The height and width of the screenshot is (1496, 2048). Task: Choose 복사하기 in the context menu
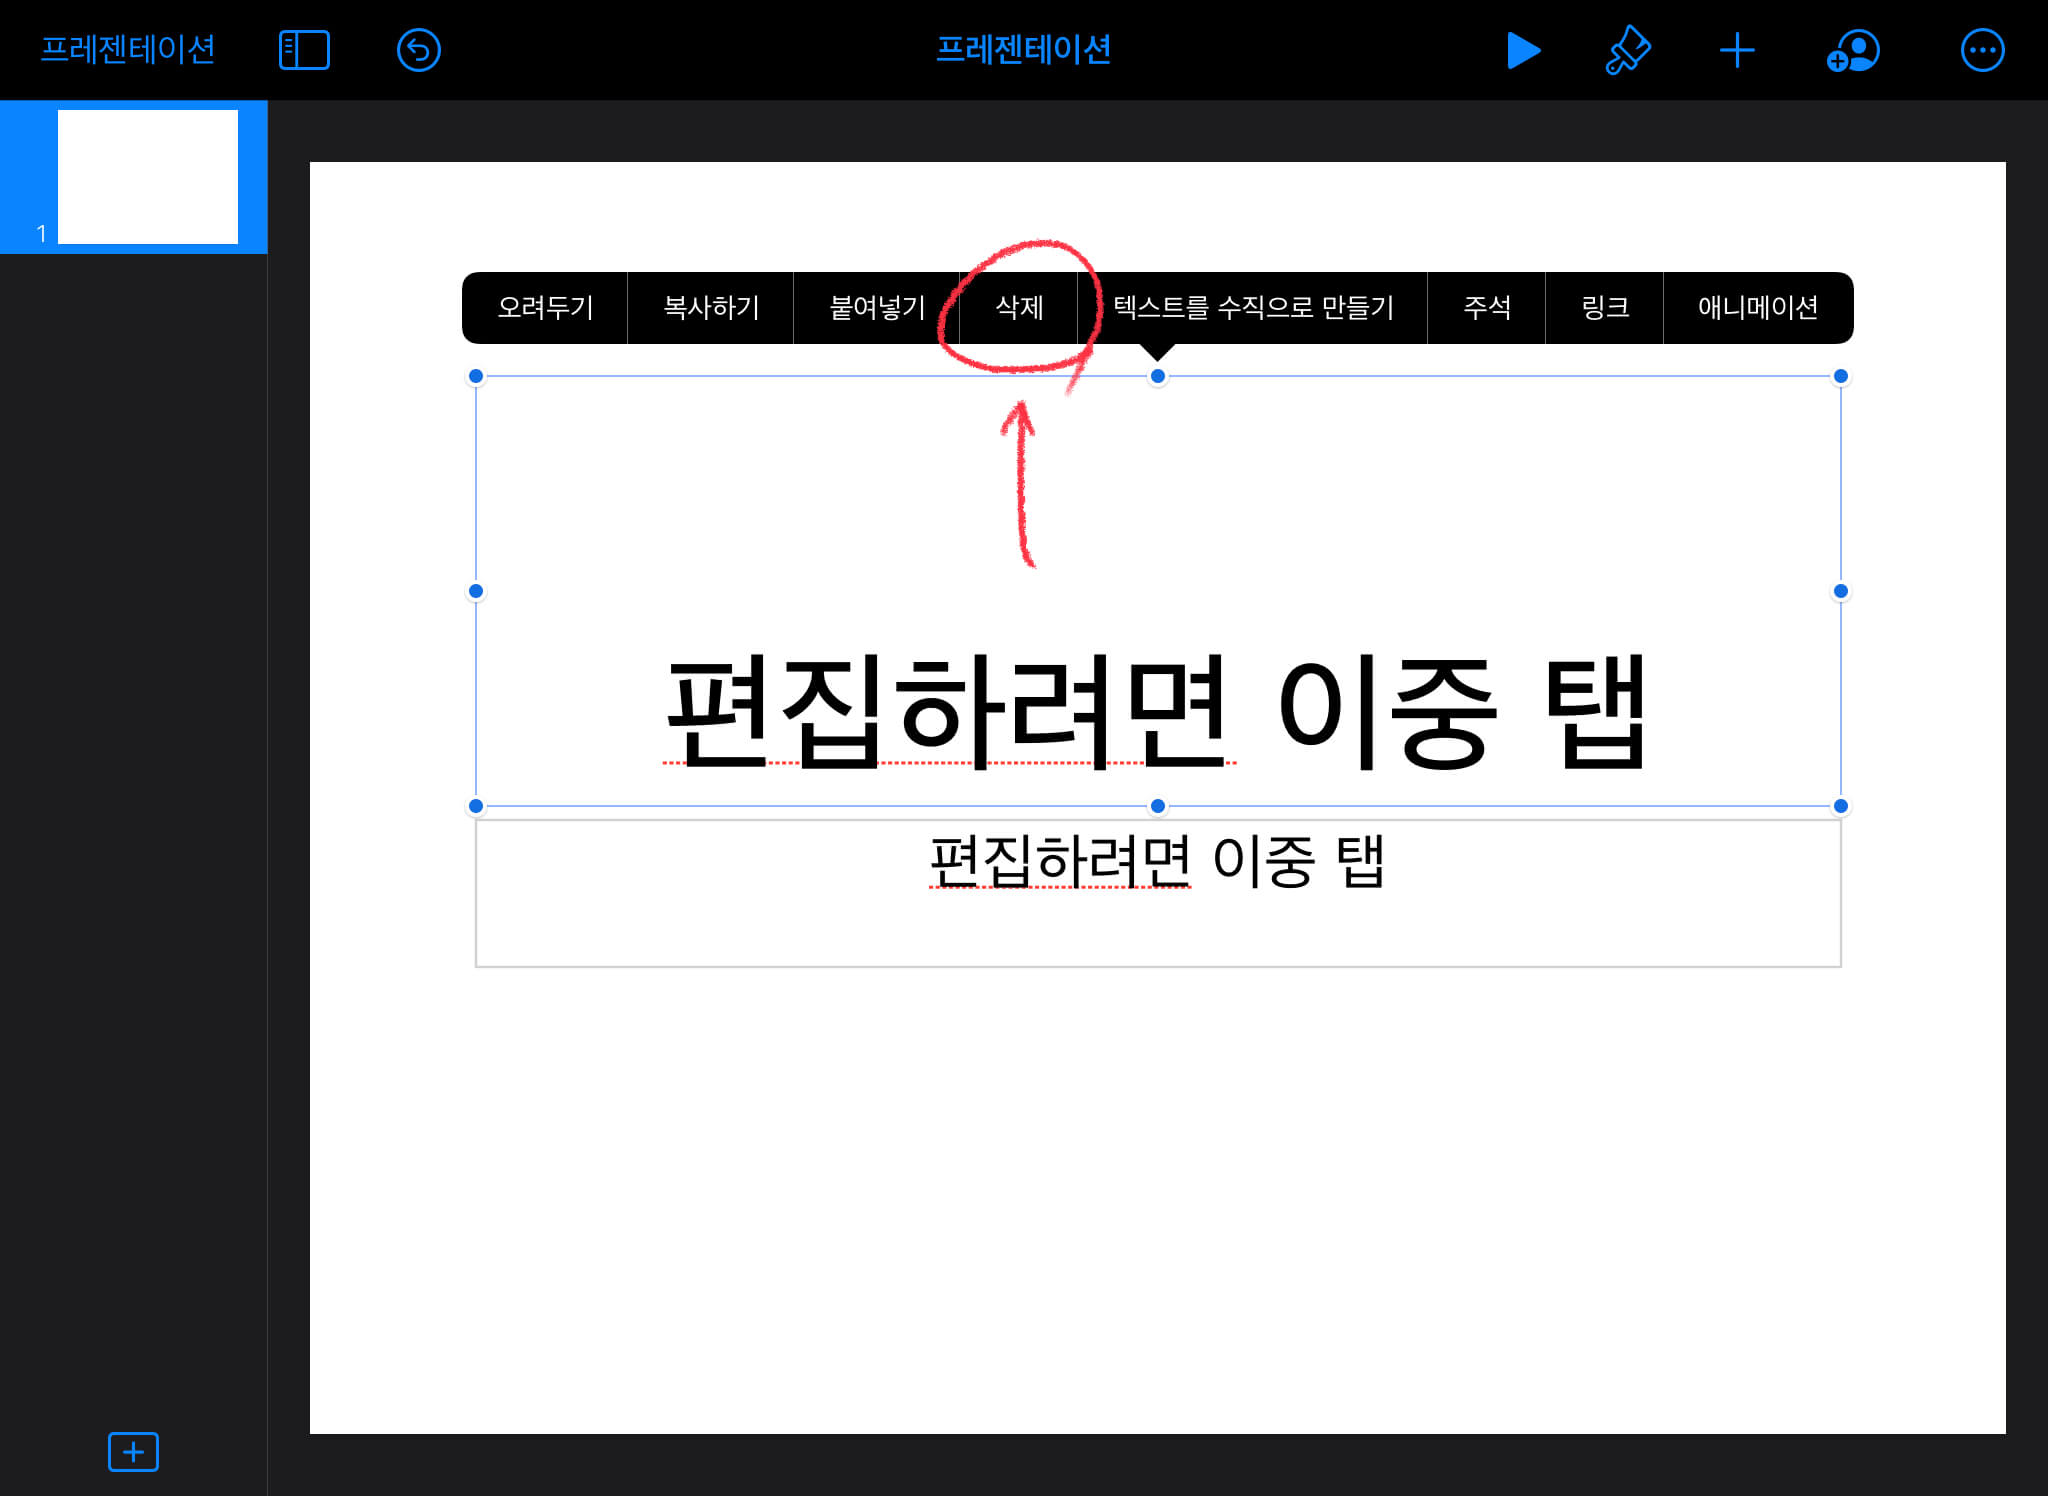point(711,308)
